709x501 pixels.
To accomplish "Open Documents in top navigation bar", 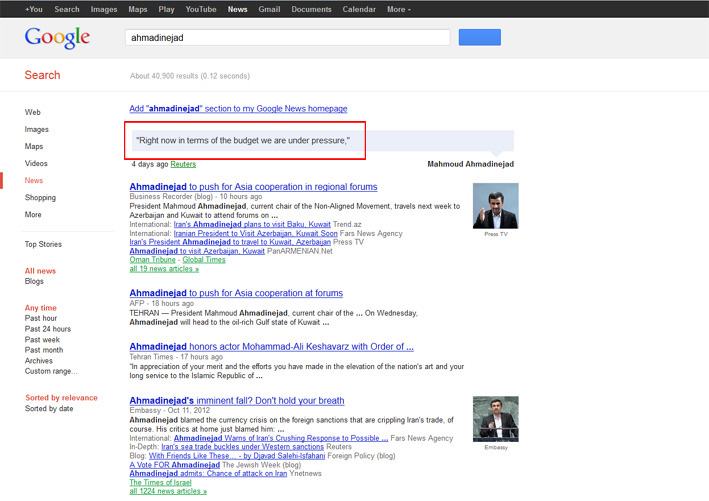I will [x=312, y=9].
